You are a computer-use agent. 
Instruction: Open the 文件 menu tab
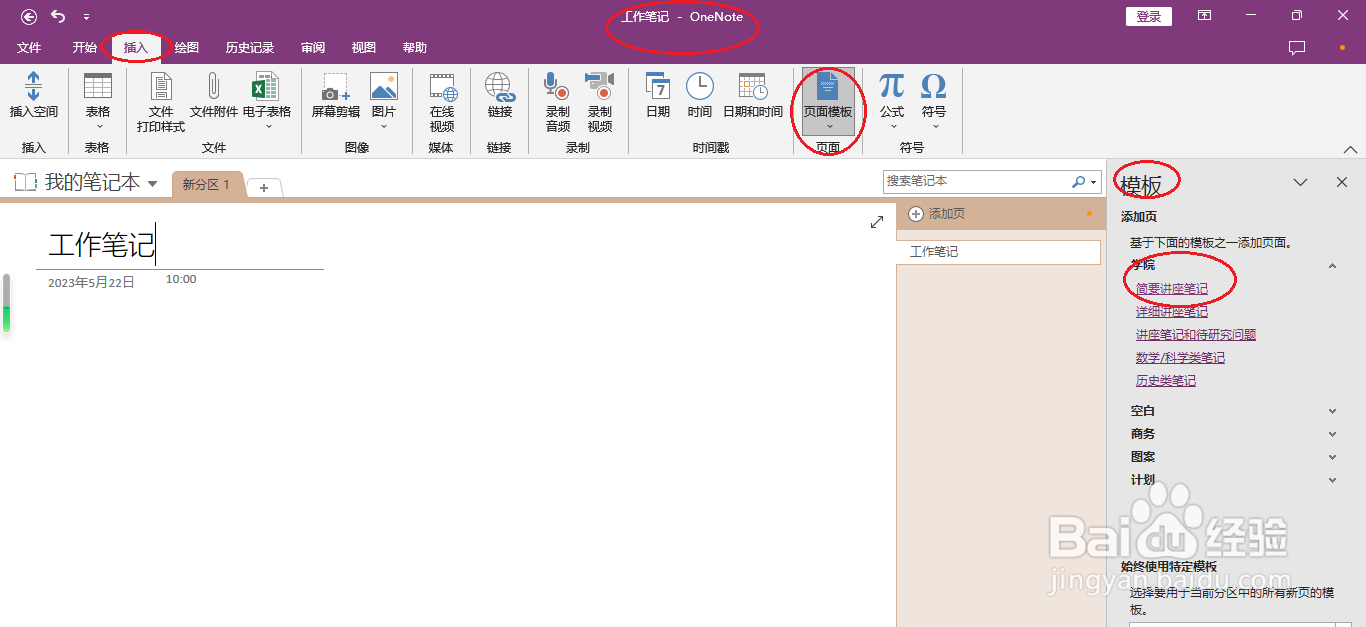(29, 47)
